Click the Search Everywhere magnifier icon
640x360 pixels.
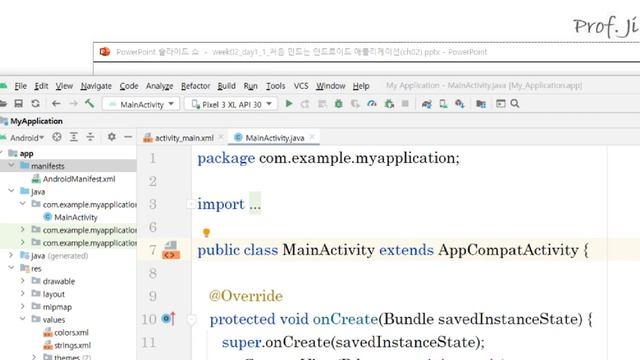pos(515,104)
